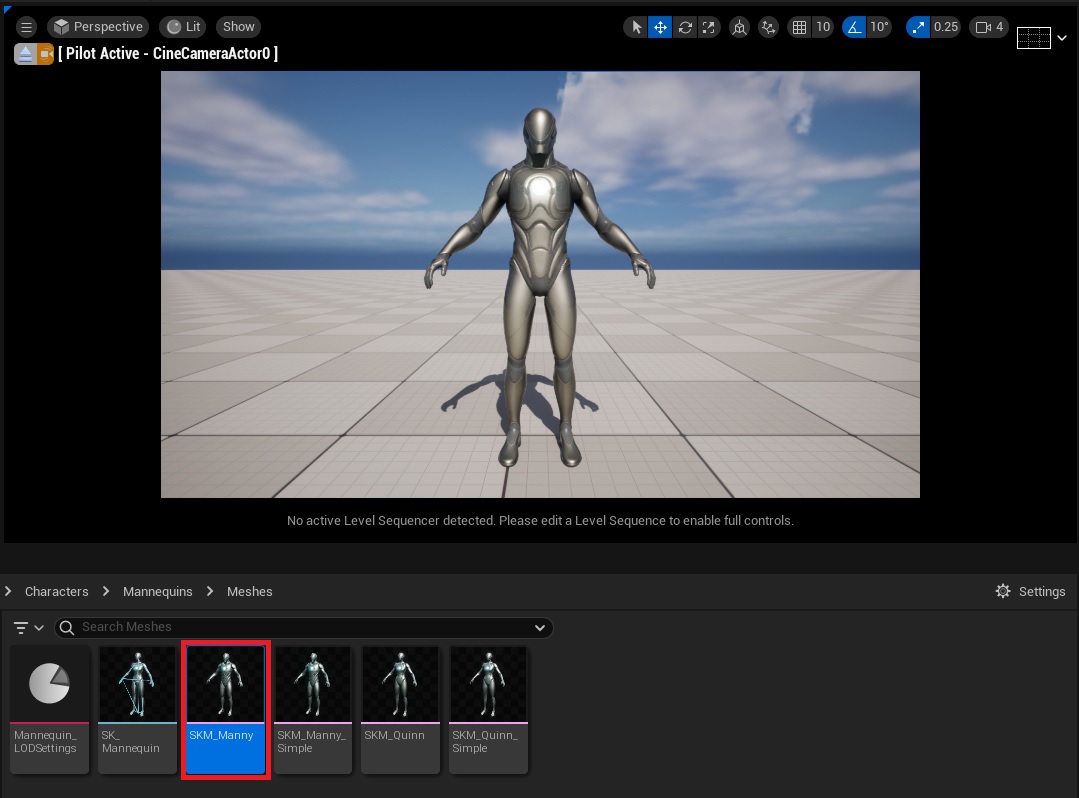
Task: Select the Move transform tool
Action: 660,27
